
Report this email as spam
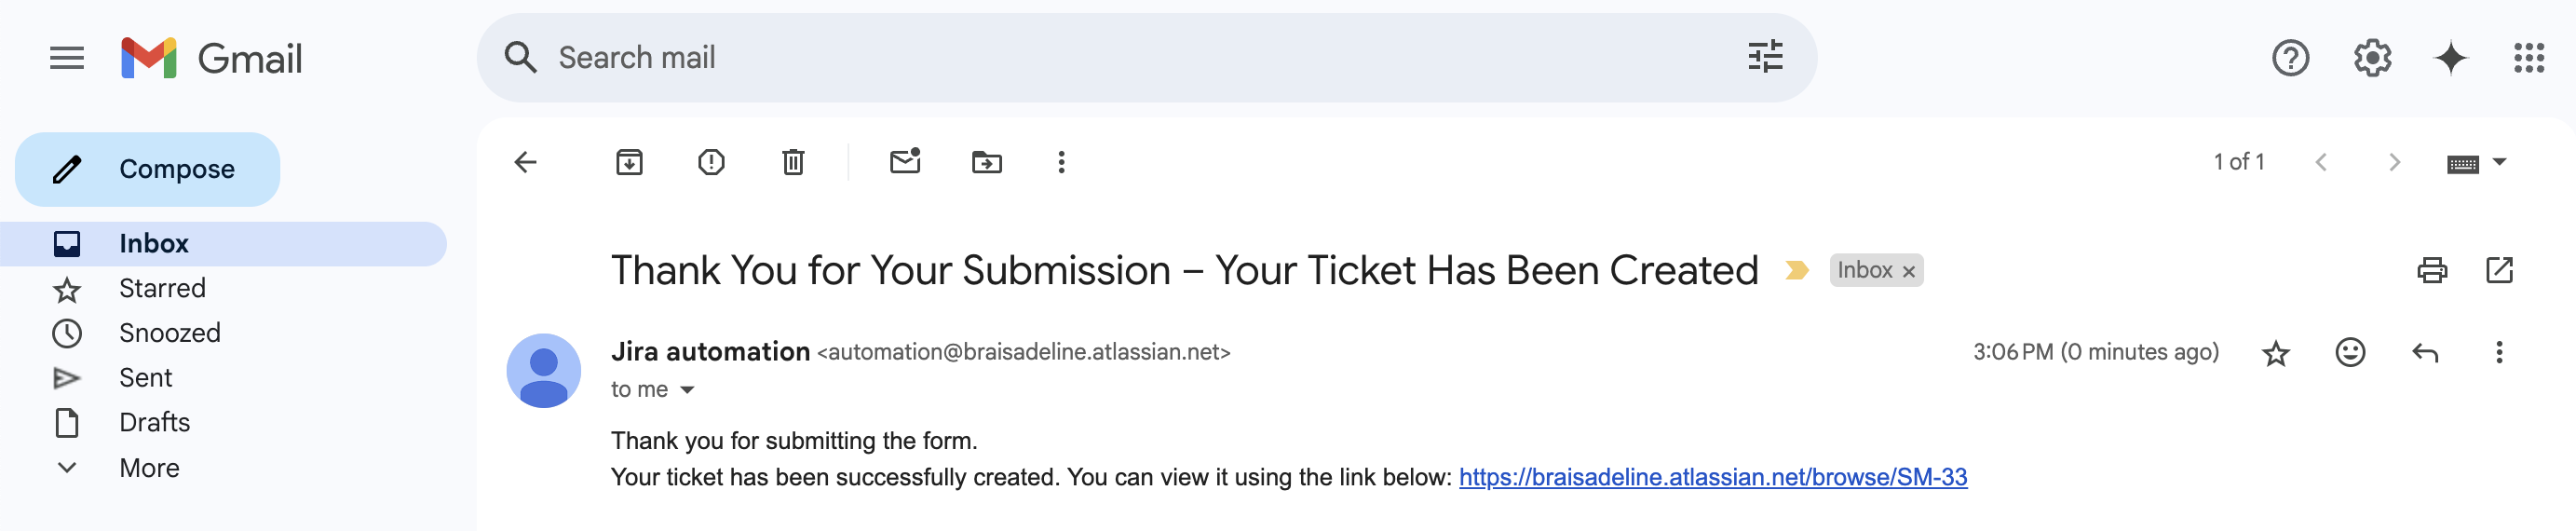tap(711, 162)
